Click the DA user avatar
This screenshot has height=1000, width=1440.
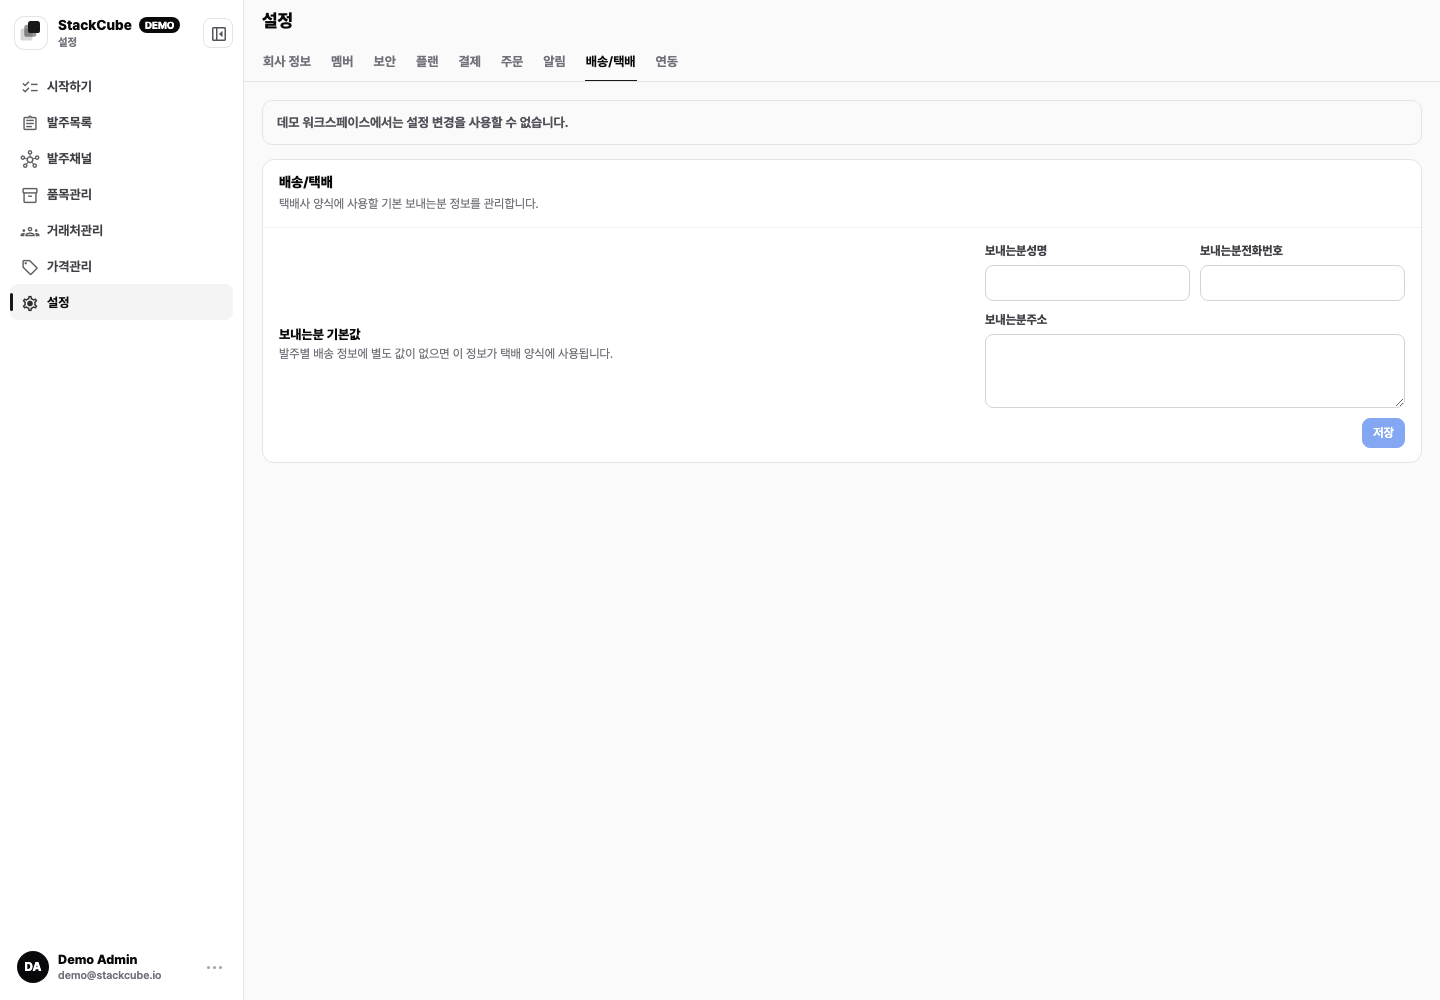[33, 967]
